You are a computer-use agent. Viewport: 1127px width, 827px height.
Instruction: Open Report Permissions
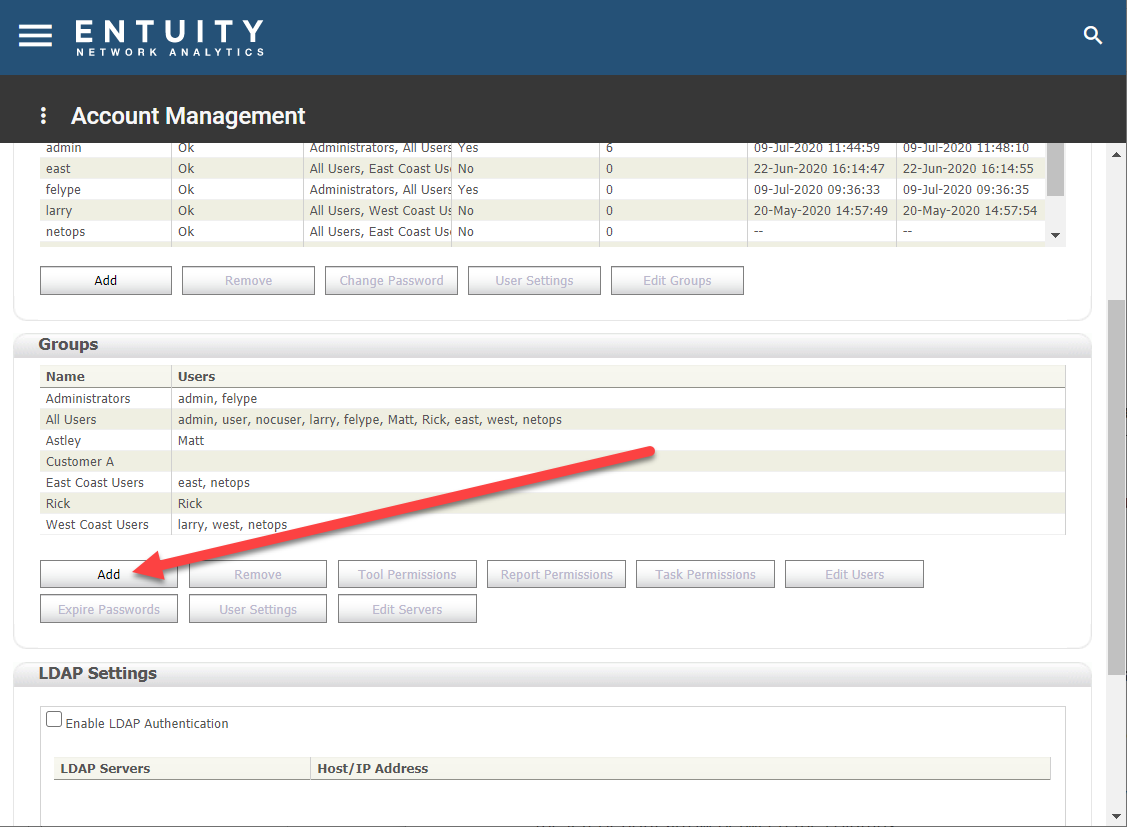[x=556, y=573]
